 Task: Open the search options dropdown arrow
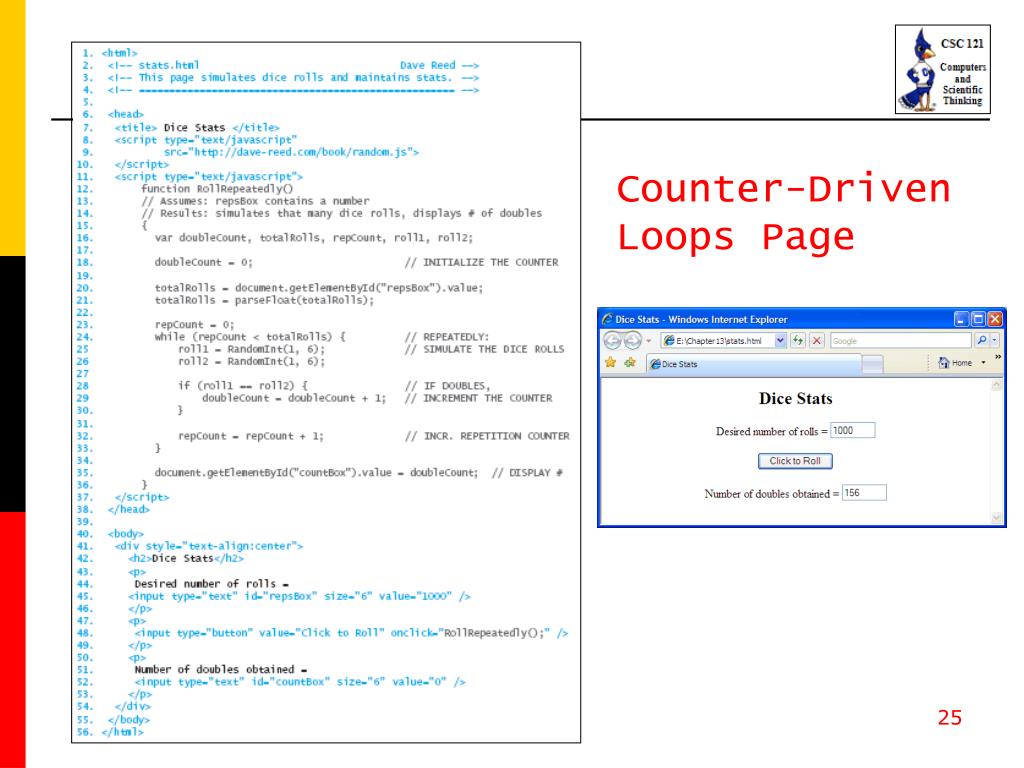[x=994, y=340]
